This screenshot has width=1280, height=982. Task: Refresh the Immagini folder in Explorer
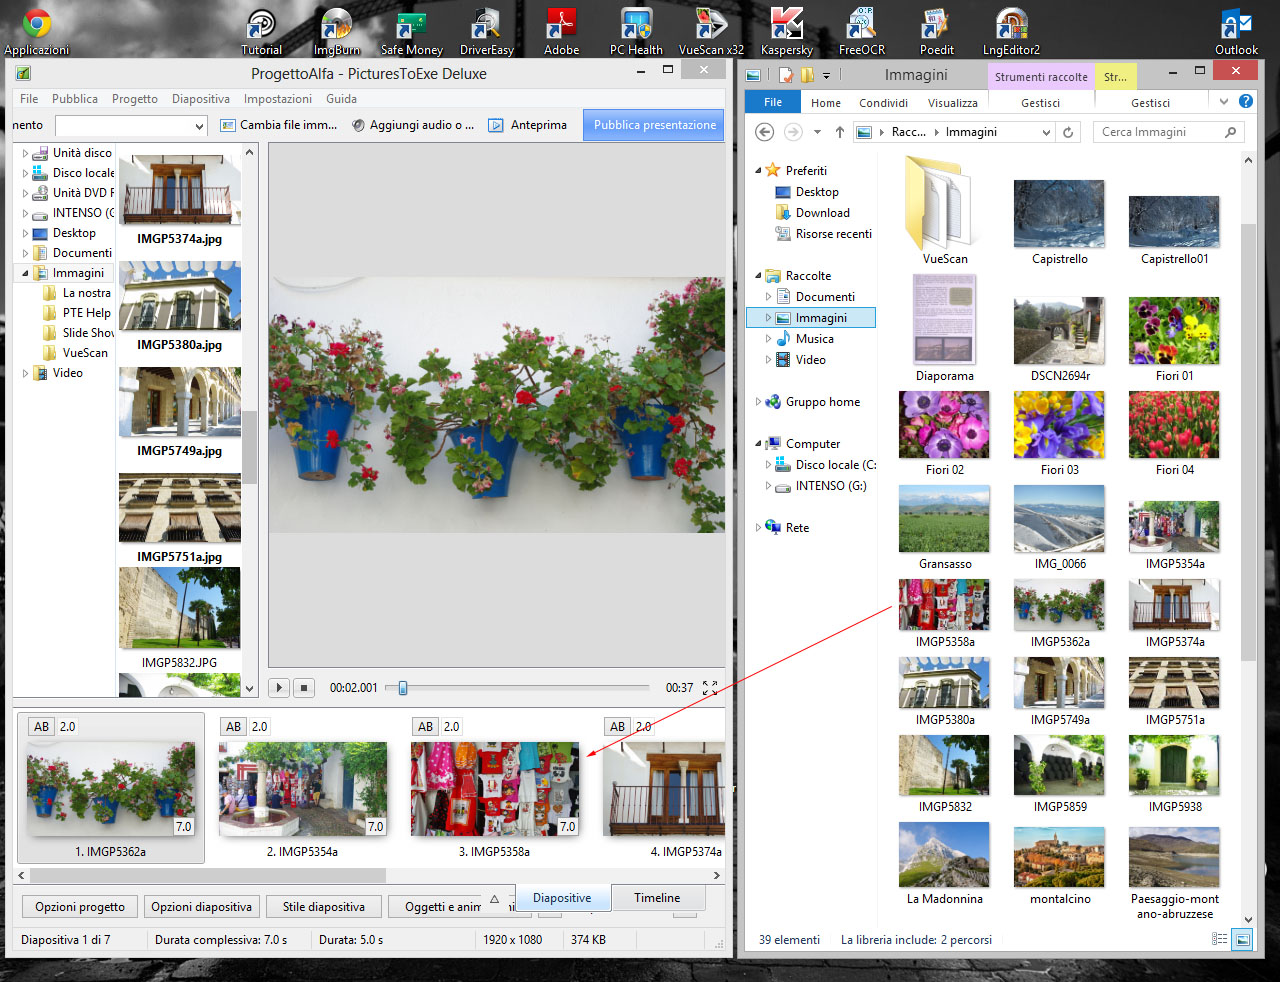point(1068,132)
